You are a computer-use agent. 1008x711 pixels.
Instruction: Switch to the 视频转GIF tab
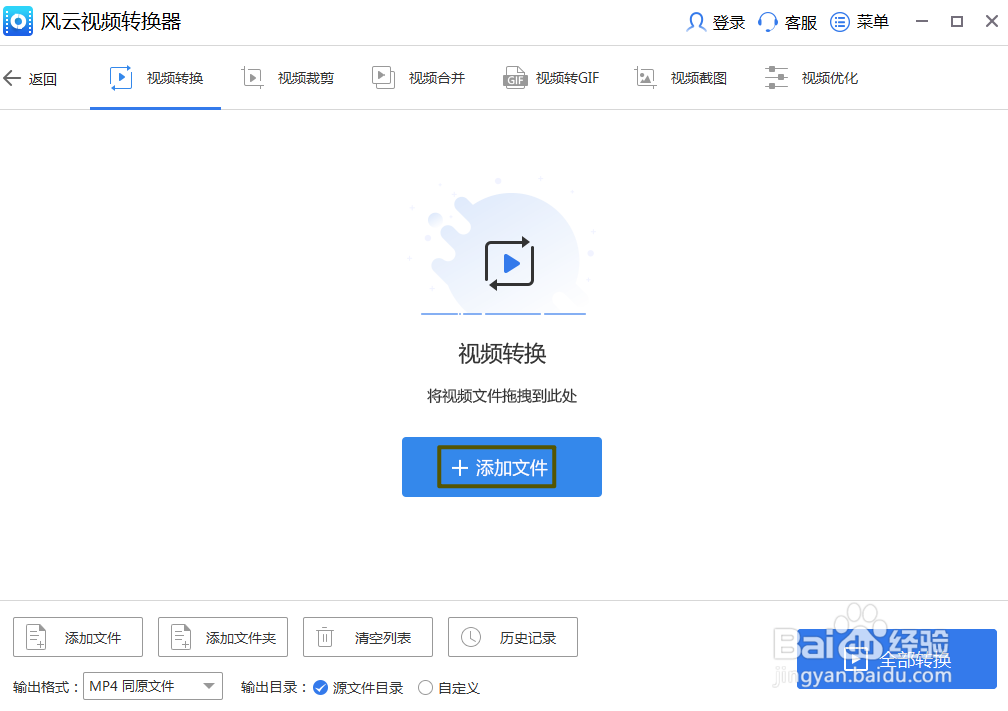[x=550, y=78]
